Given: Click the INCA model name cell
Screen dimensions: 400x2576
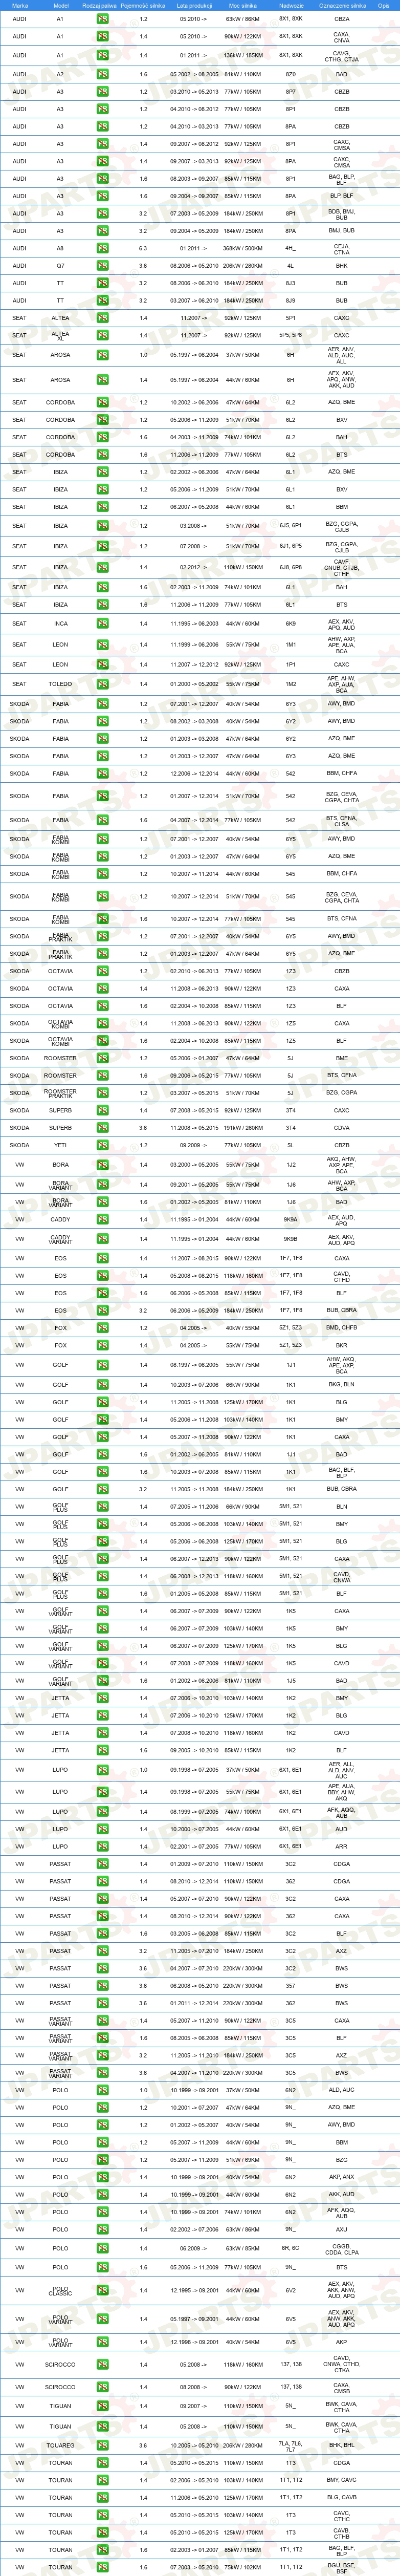Looking at the screenshot, I should coord(61,623).
